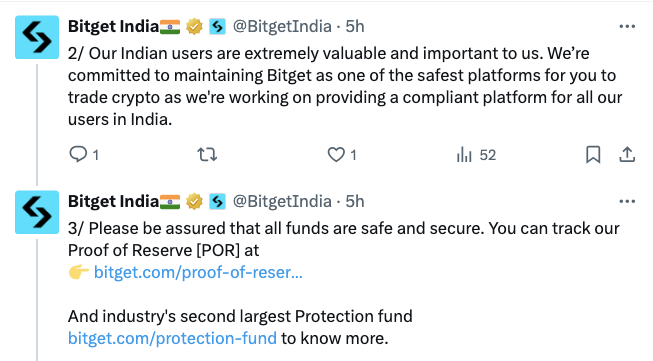Click Bitget India name on second tweet
Image resolution: width=653 pixels, height=361 pixels.
click(x=113, y=202)
